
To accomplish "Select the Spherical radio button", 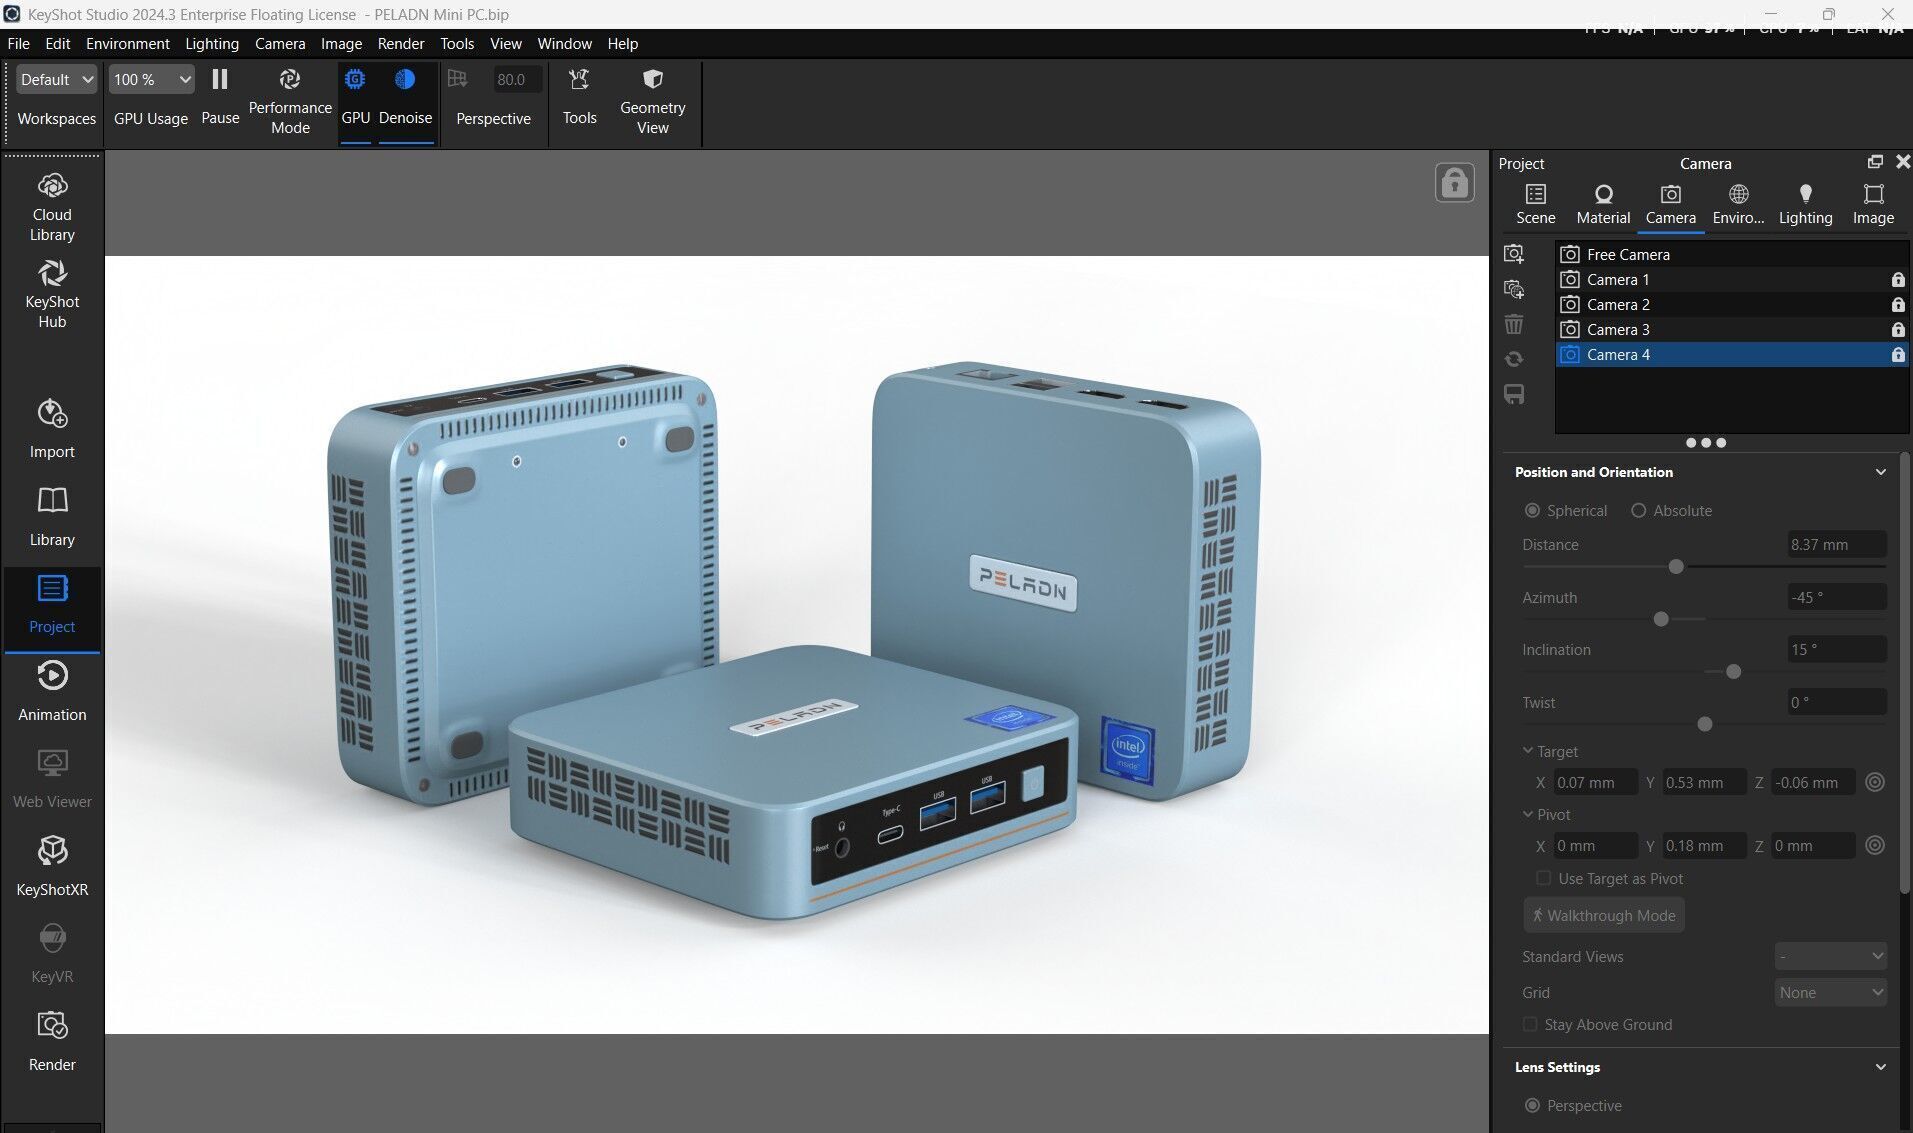I will (1532, 511).
